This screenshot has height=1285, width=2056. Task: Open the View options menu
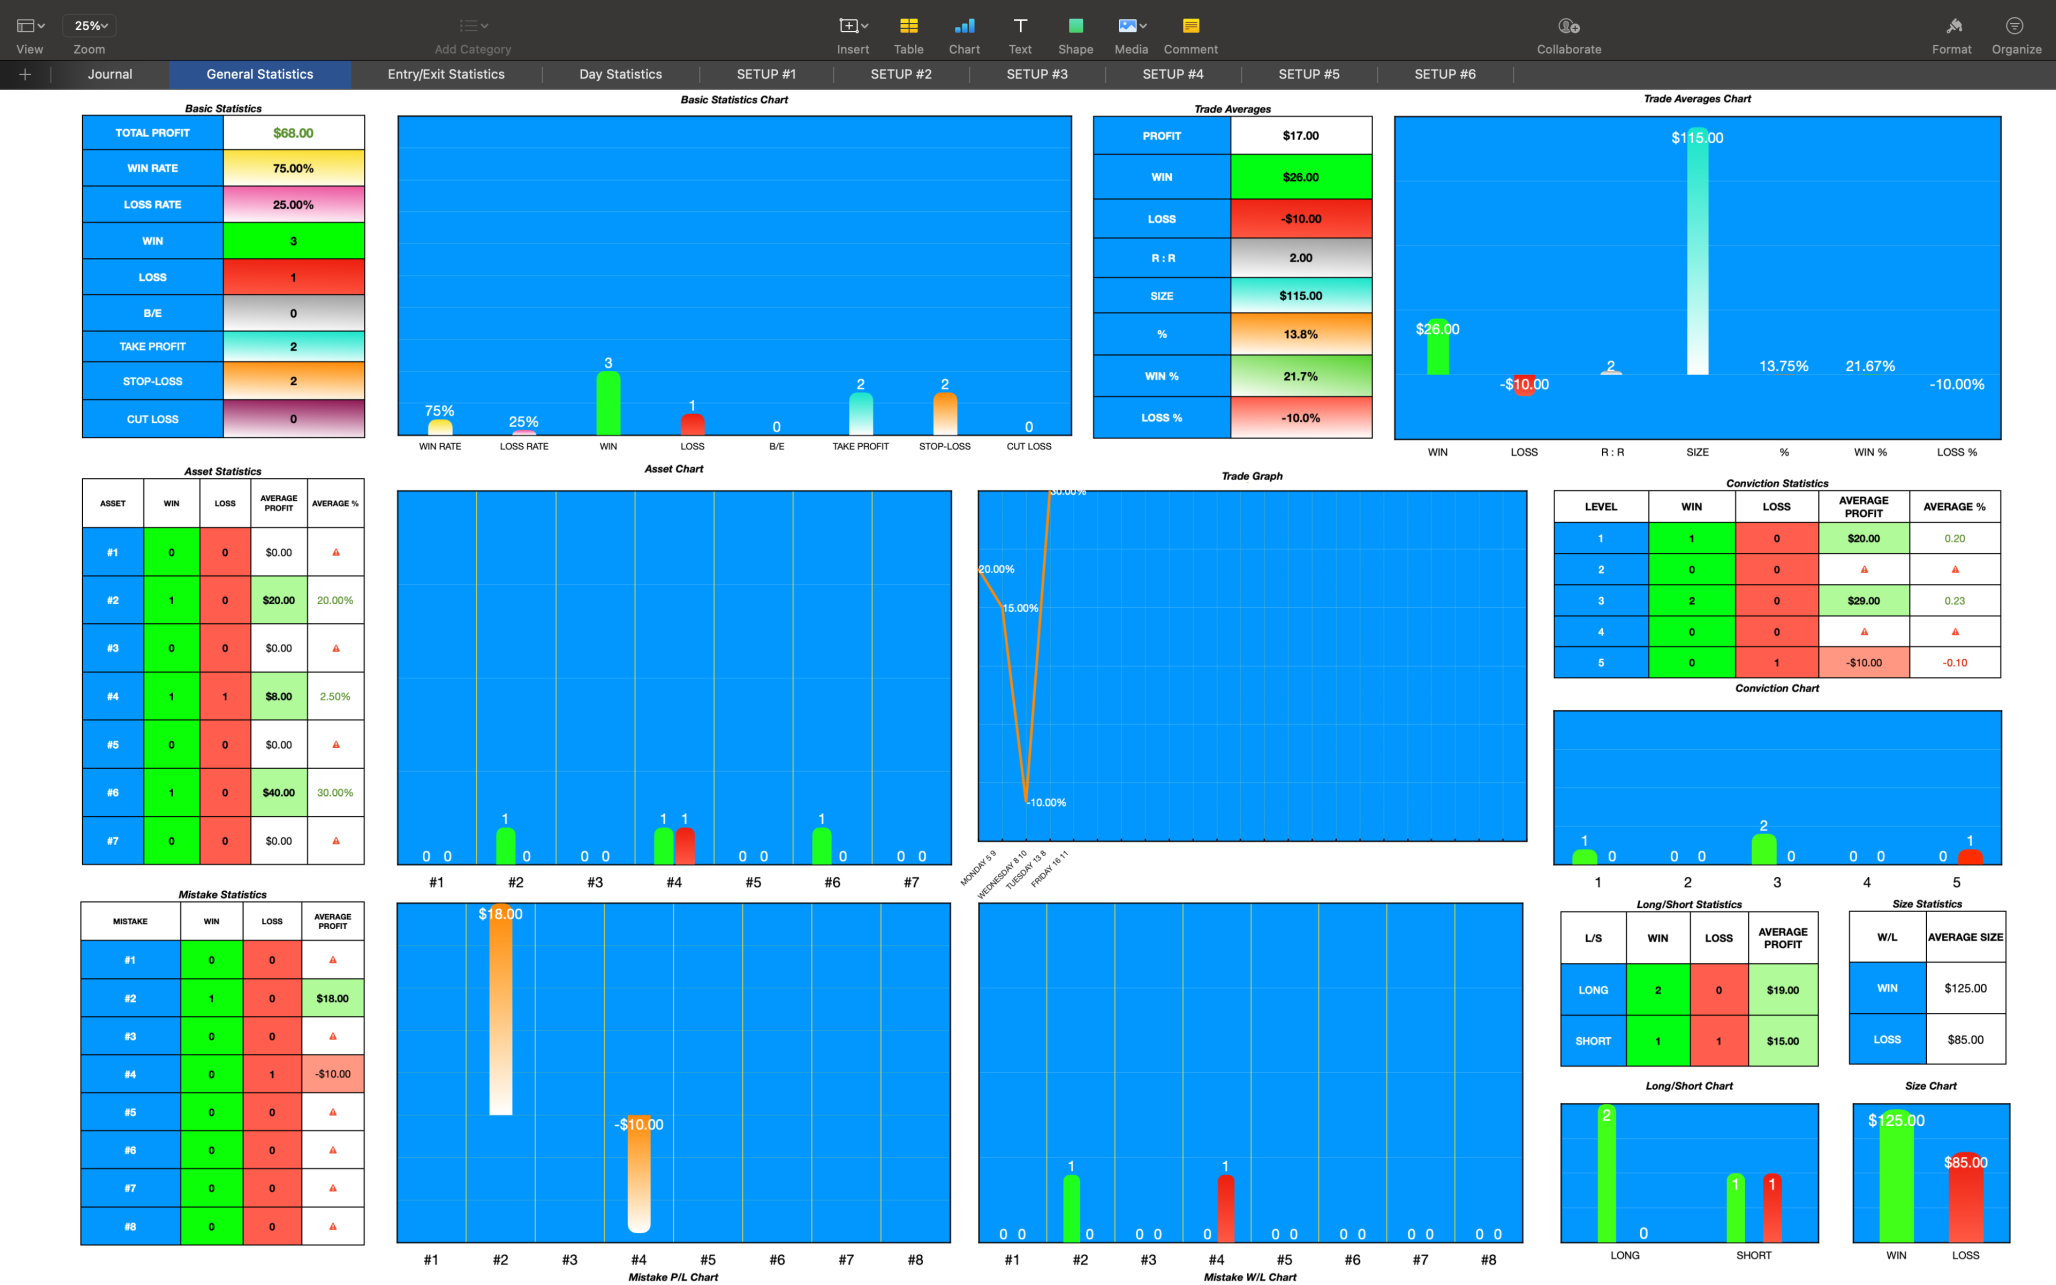(30, 27)
